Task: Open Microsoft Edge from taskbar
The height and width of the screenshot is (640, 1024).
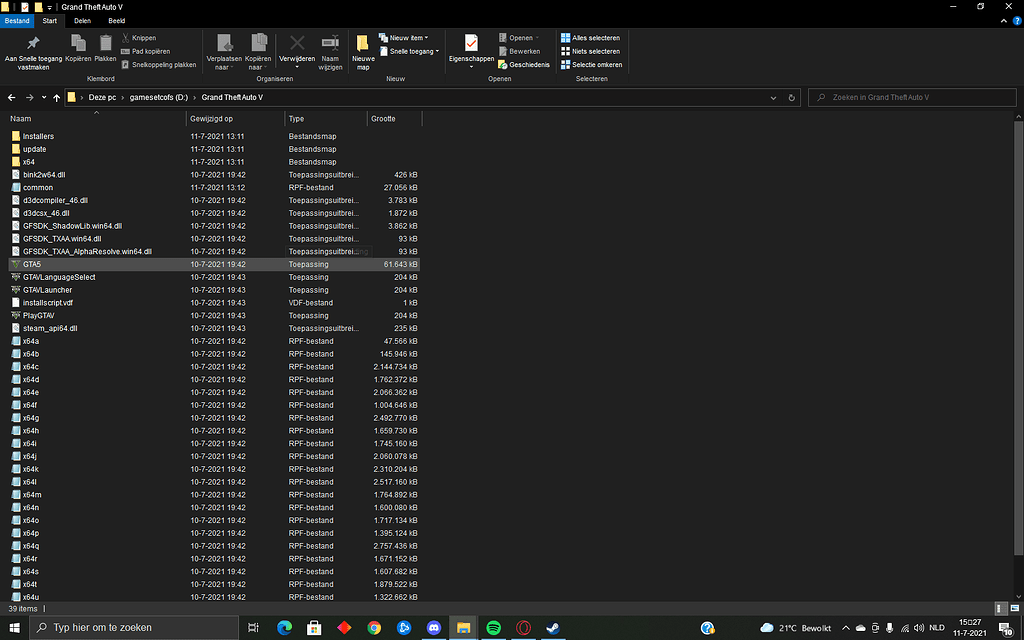Action: click(284, 628)
